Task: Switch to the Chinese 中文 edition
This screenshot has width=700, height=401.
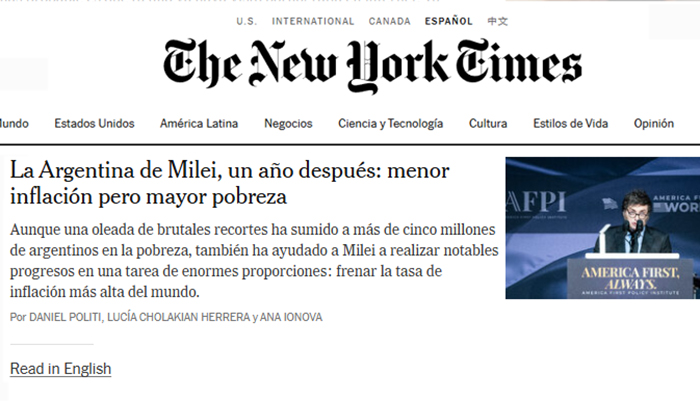Action: pyautogui.click(x=497, y=21)
